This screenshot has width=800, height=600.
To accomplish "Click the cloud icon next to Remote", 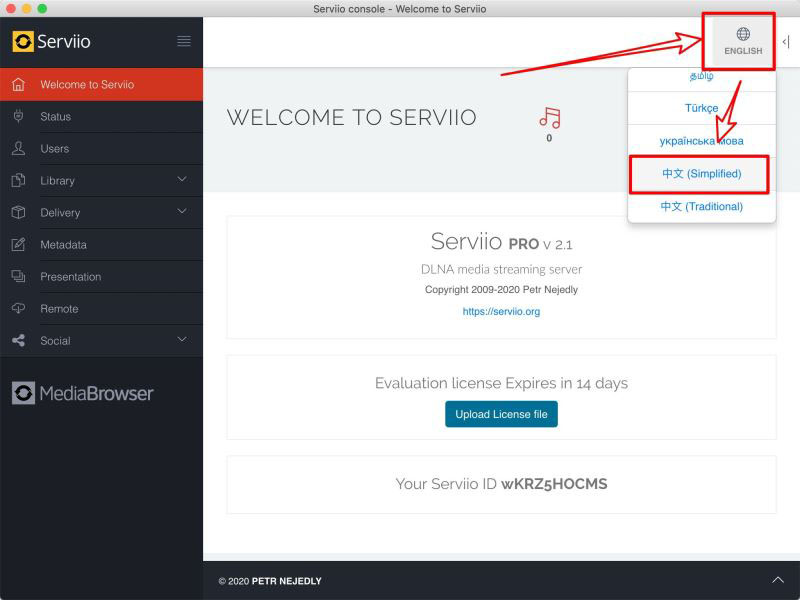I will [18, 308].
